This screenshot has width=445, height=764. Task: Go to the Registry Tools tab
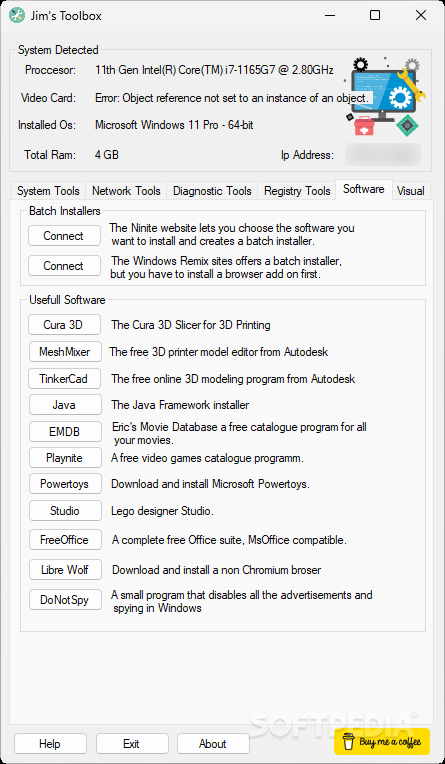coord(297,191)
